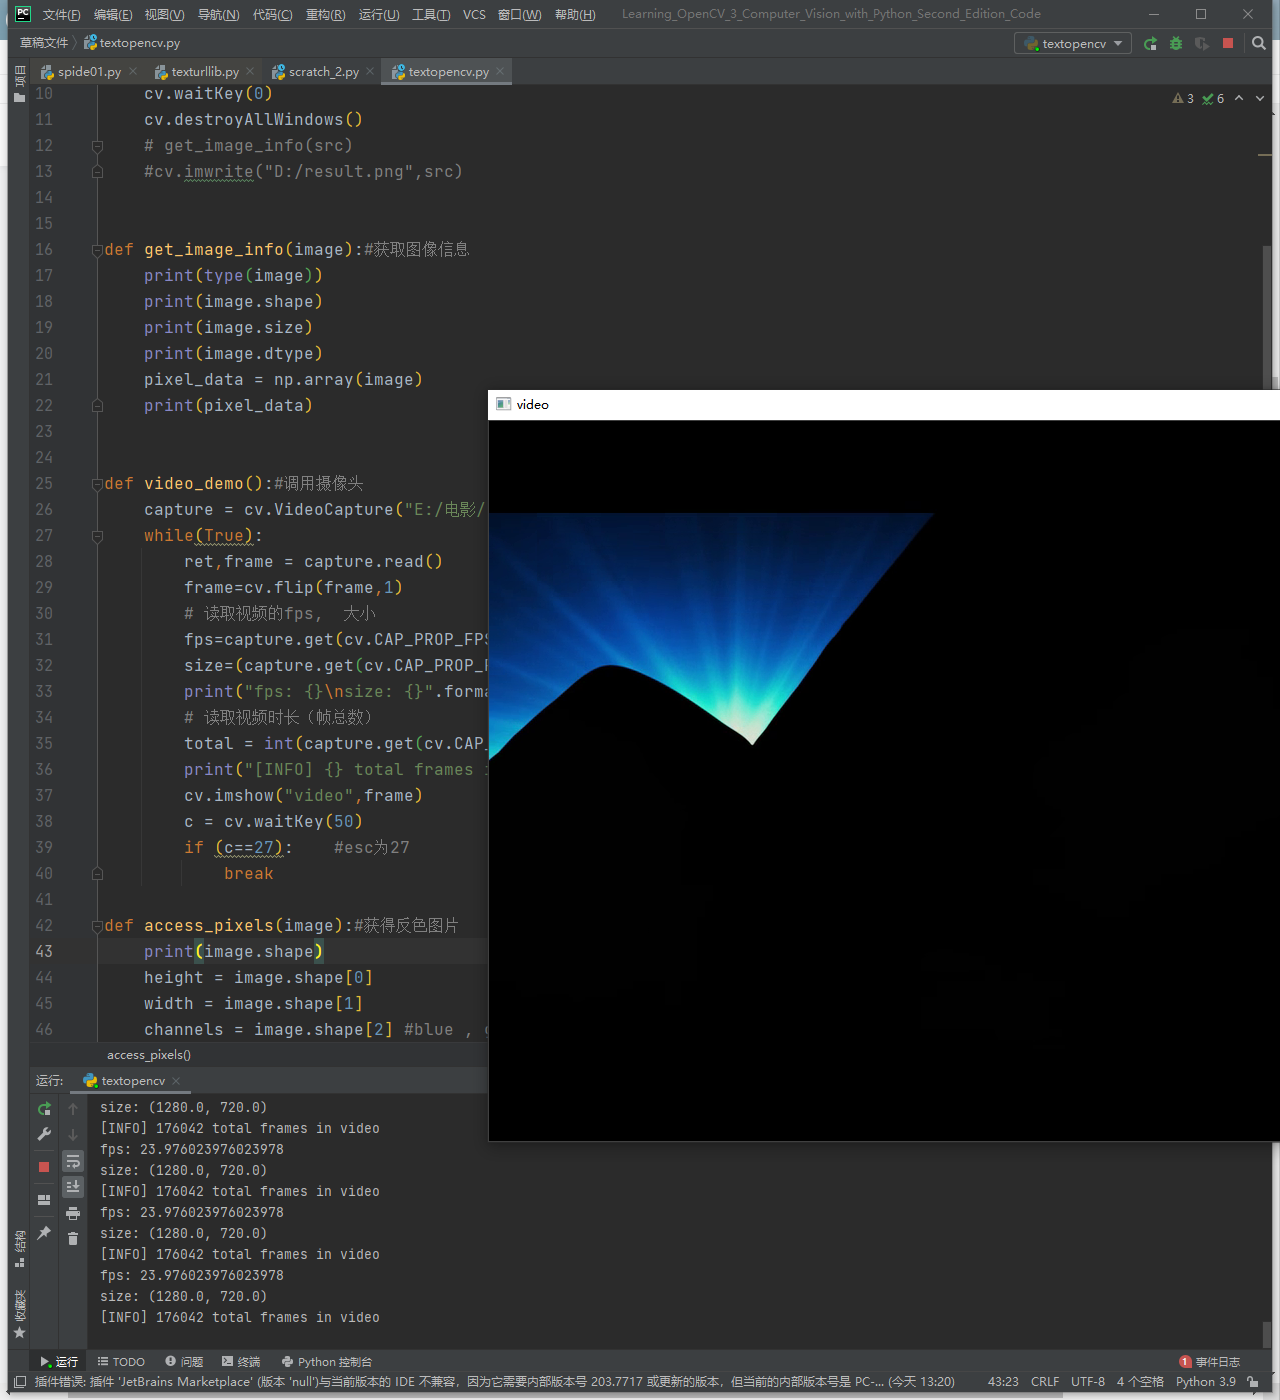Collapse get_image_info function fold marker at line 16
Image resolution: width=1280 pixels, height=1400 pixels.
[x=97, y=250]
